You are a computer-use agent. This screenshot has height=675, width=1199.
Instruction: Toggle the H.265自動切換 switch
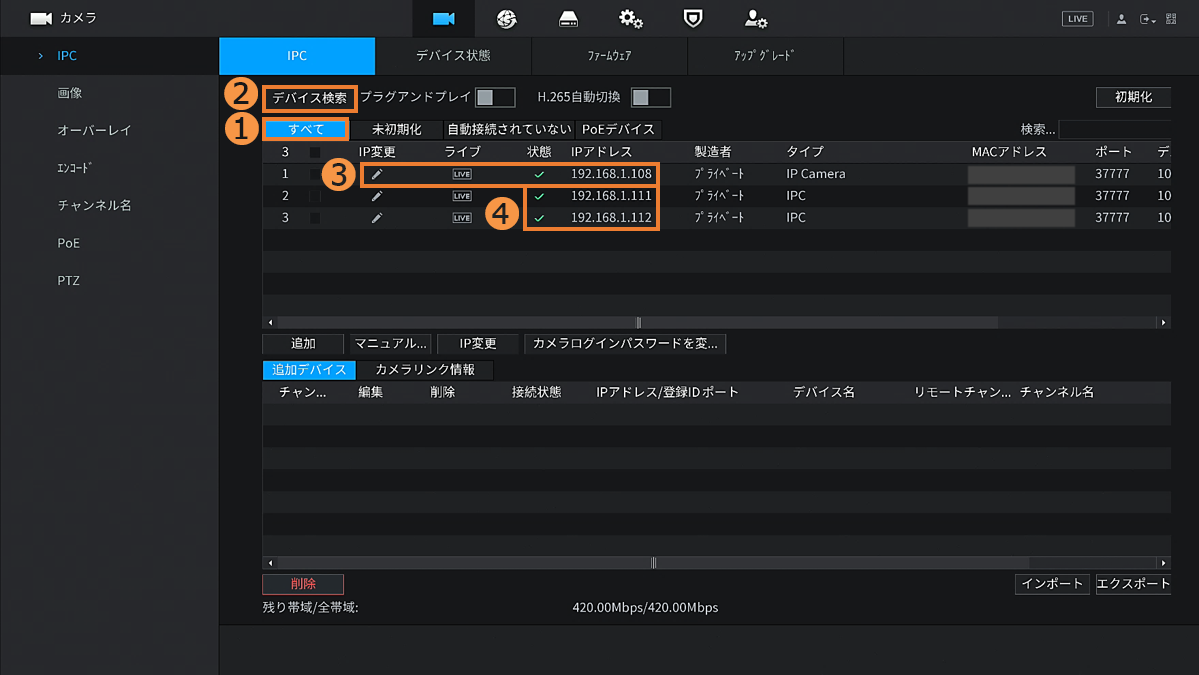coord(651,97)
